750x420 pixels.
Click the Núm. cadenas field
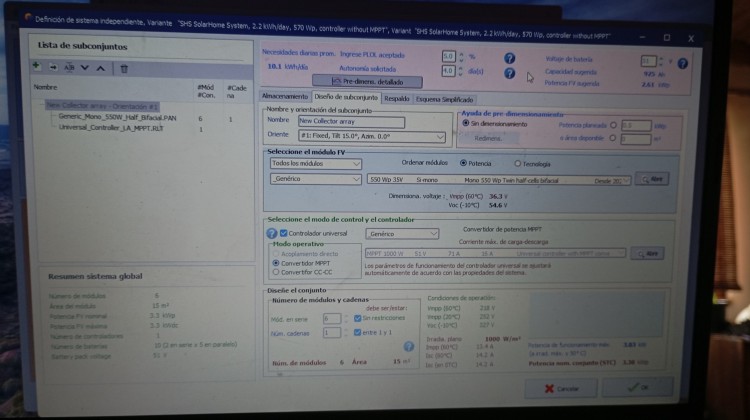[331, 333]
